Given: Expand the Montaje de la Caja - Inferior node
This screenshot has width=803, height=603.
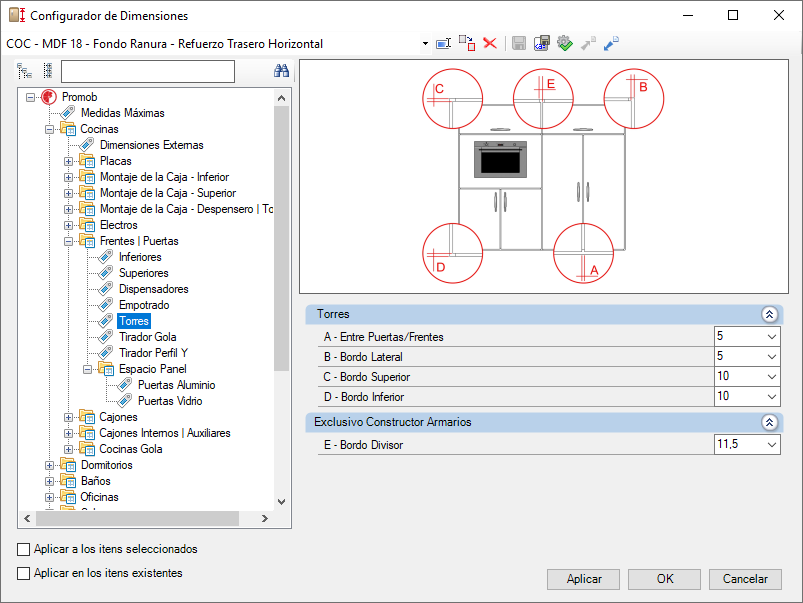Looking at the screenshot, I should [68, 177].
